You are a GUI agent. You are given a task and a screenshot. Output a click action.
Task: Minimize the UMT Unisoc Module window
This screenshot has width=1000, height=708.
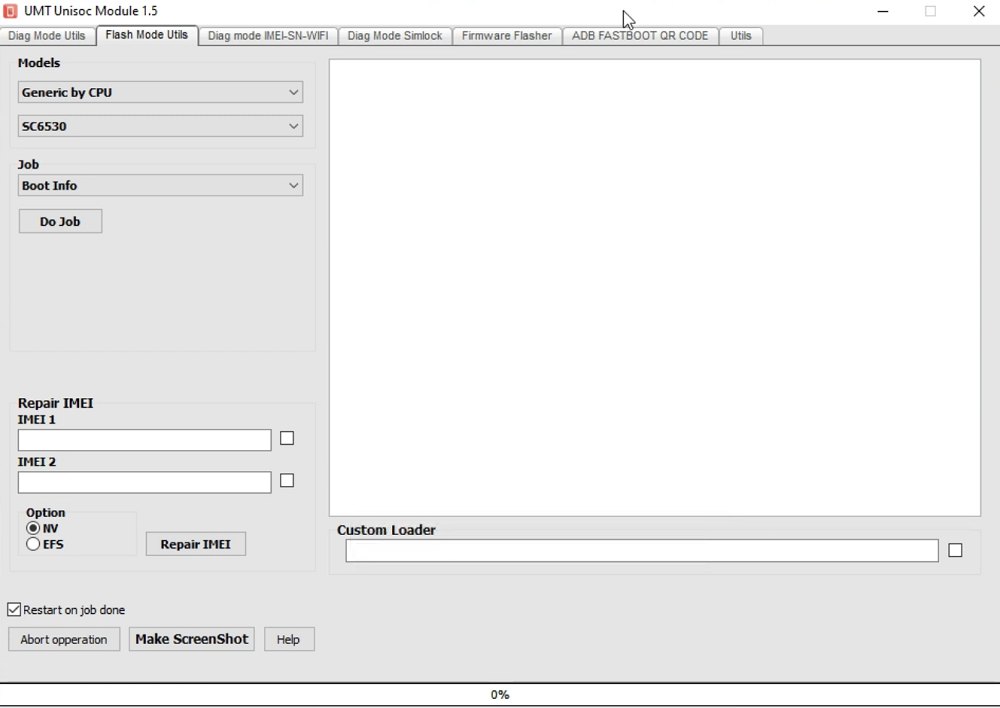[883, 11]
